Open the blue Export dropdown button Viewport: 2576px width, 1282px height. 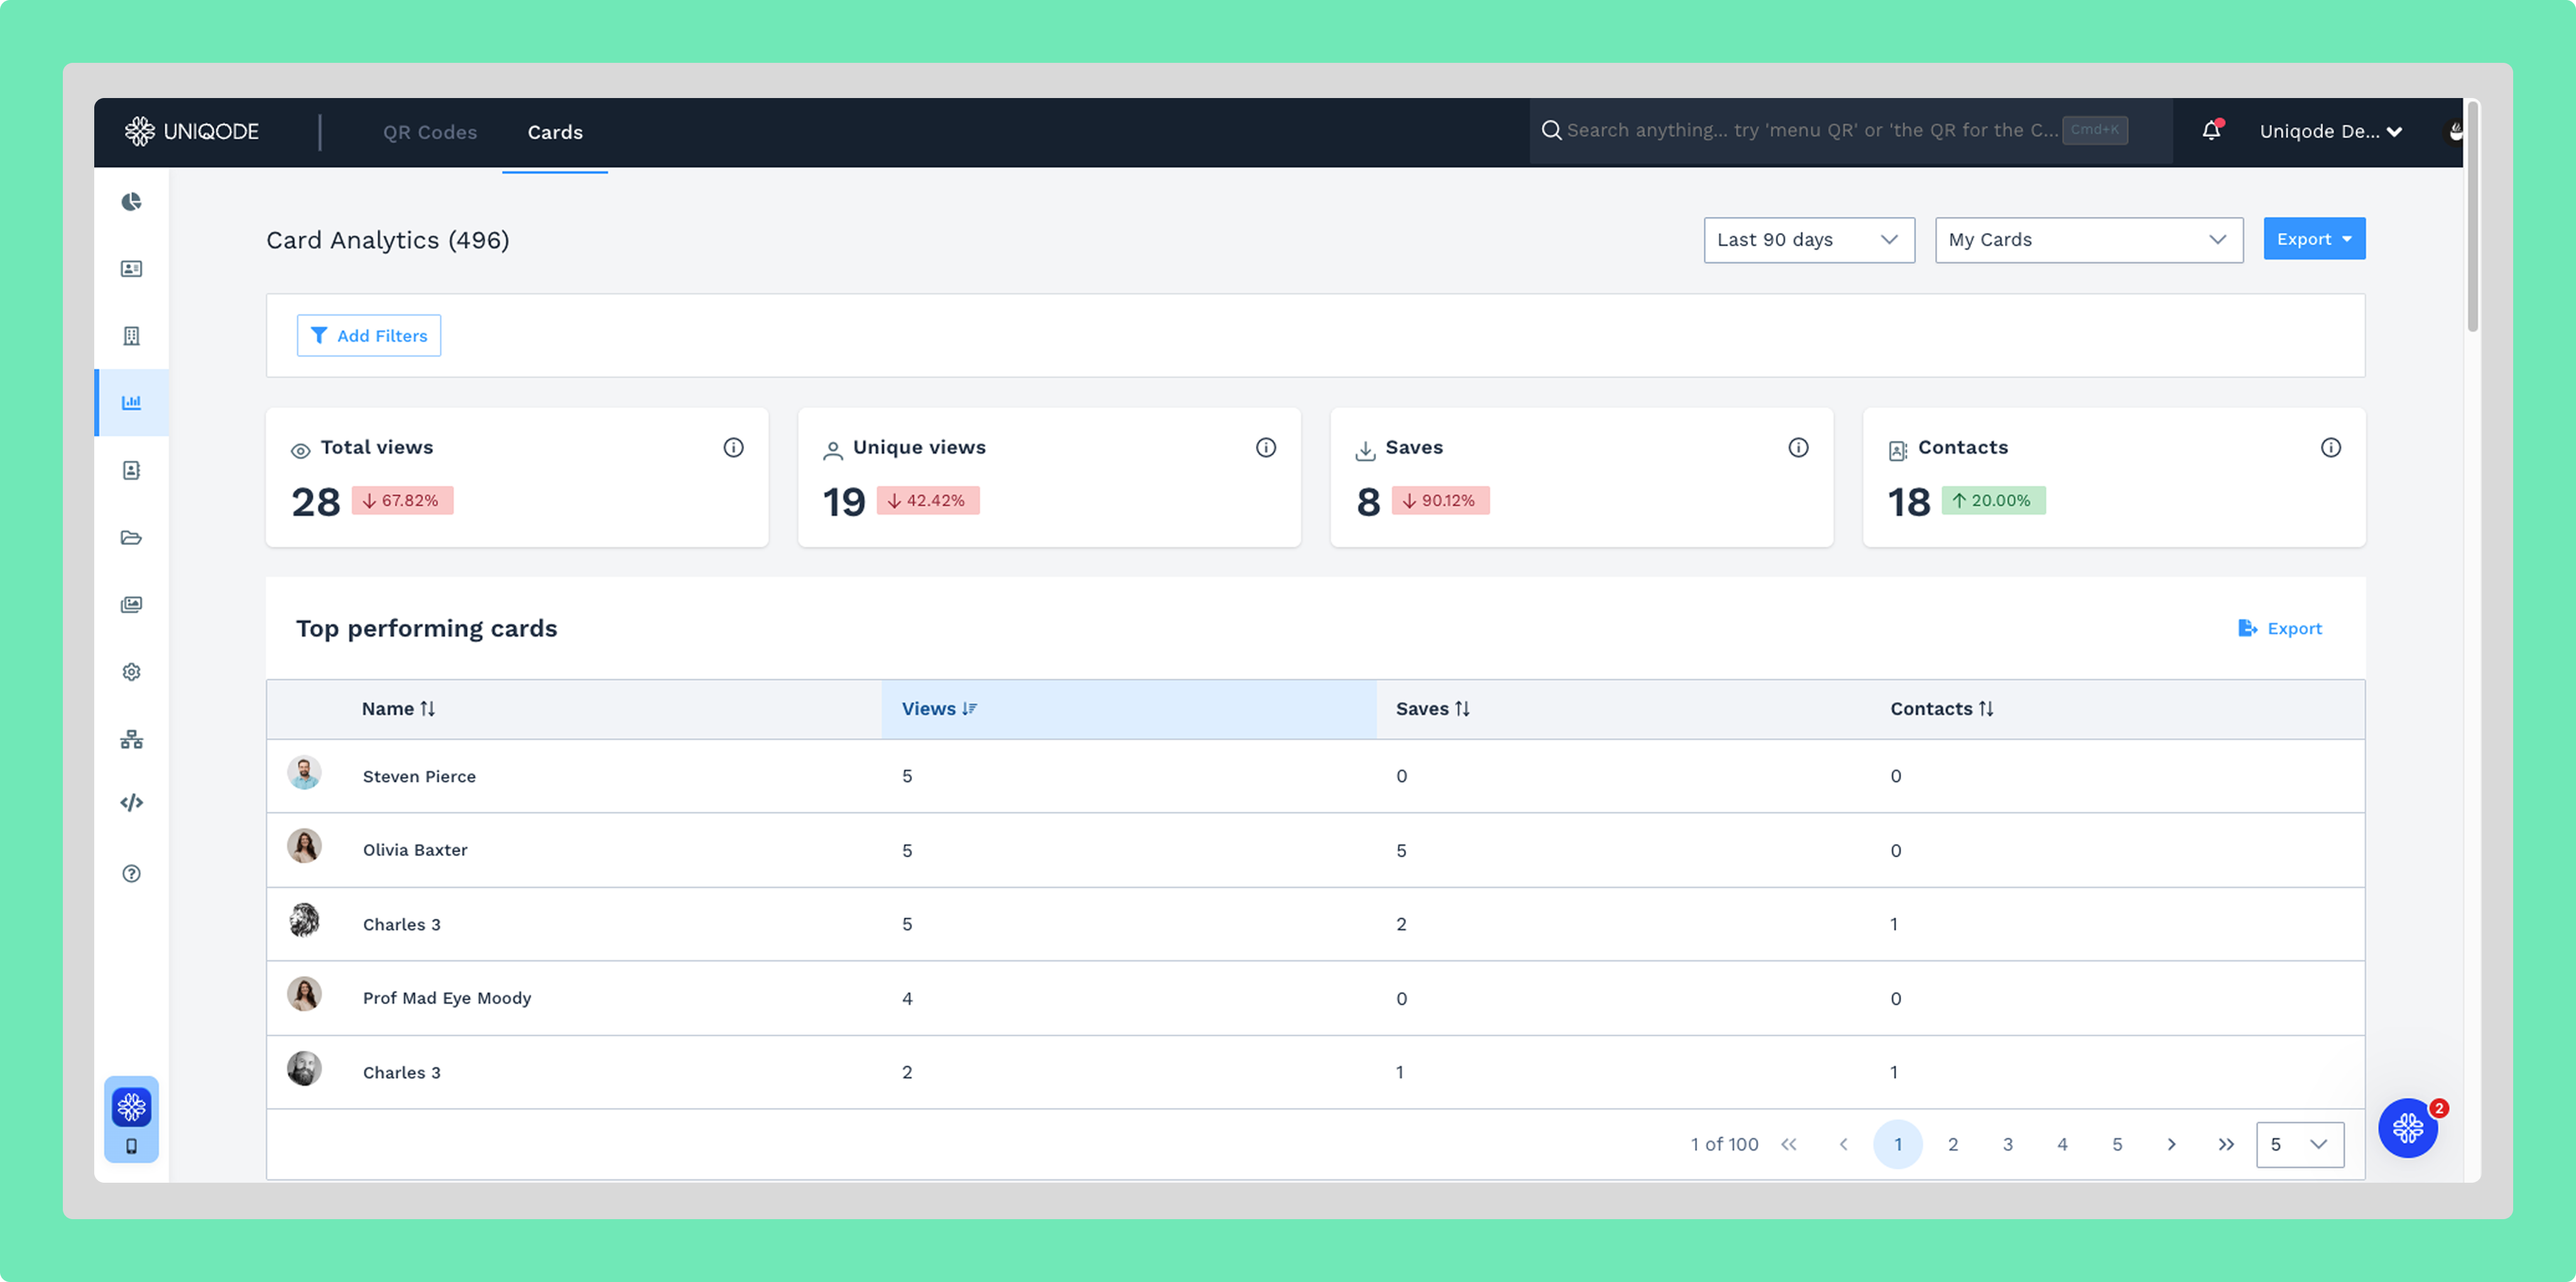pyautogui.click(x=2314, y=239)
